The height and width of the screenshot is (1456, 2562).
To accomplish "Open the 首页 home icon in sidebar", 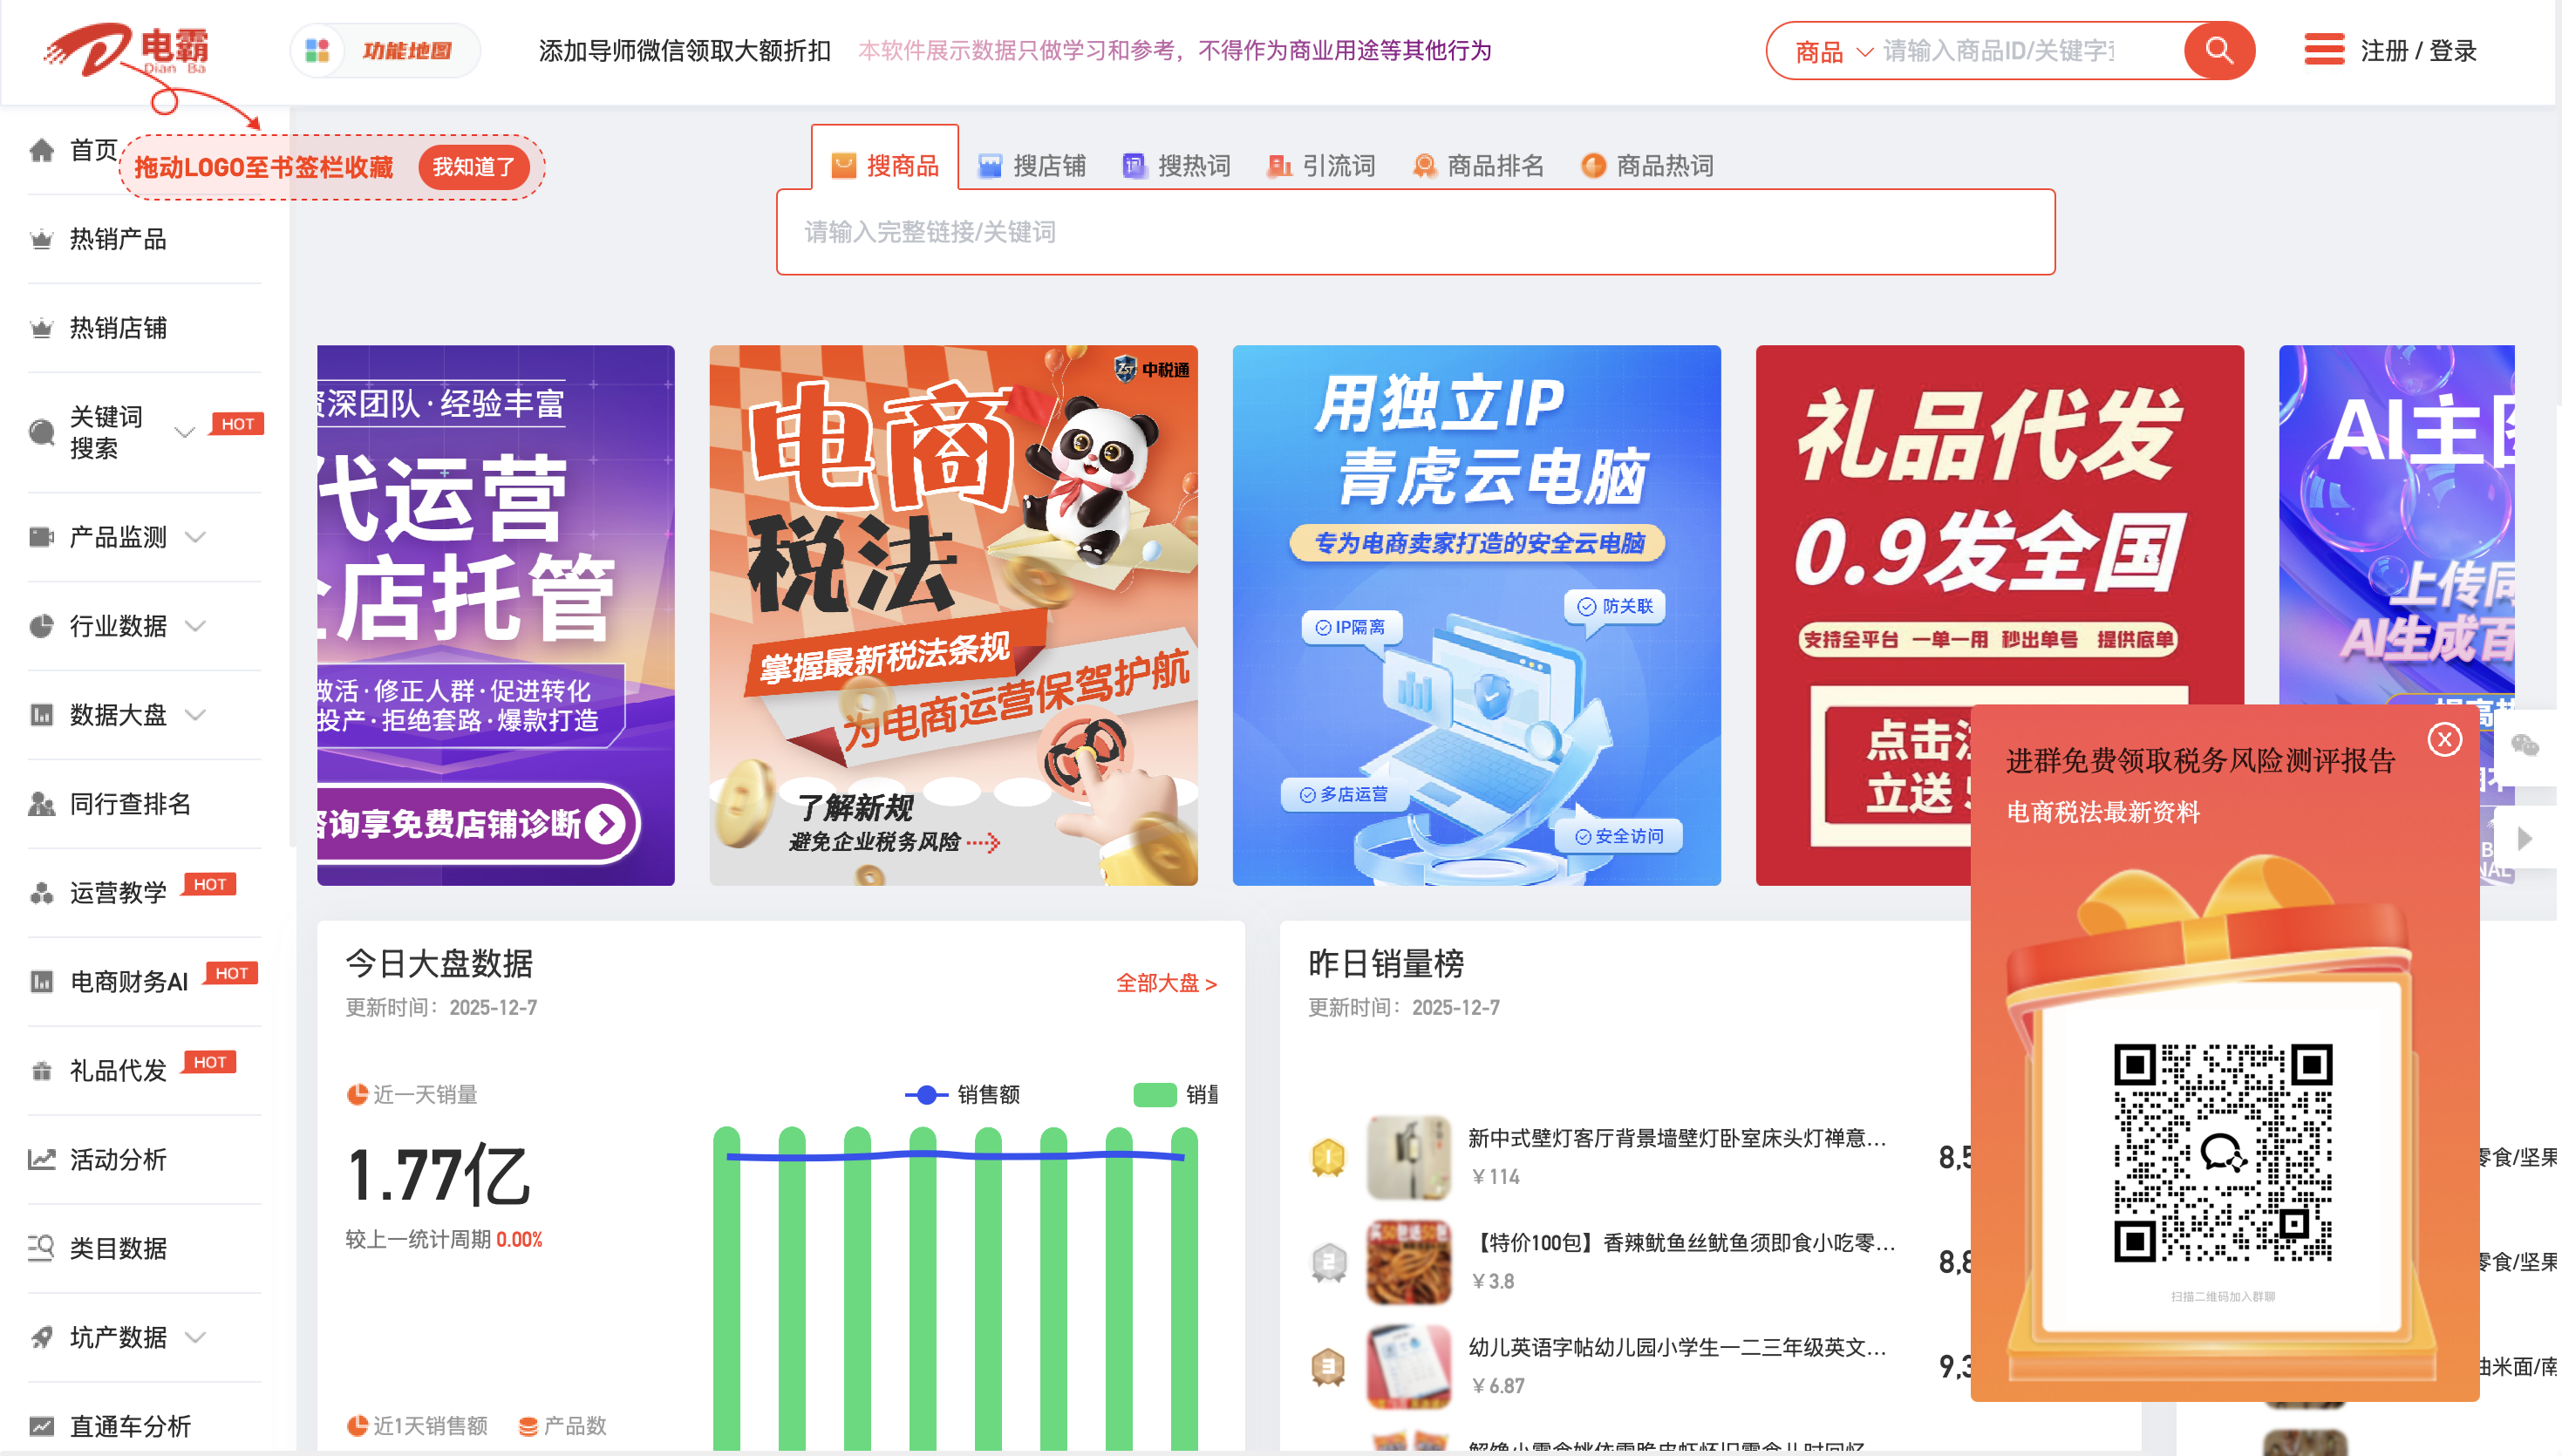I will 42,150.
